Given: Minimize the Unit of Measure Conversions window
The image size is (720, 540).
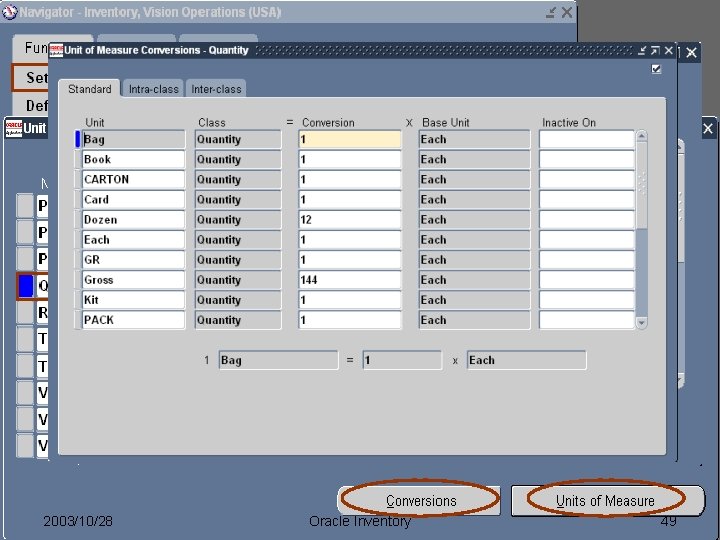Looking at the screenshot, I should pos(641,51).
